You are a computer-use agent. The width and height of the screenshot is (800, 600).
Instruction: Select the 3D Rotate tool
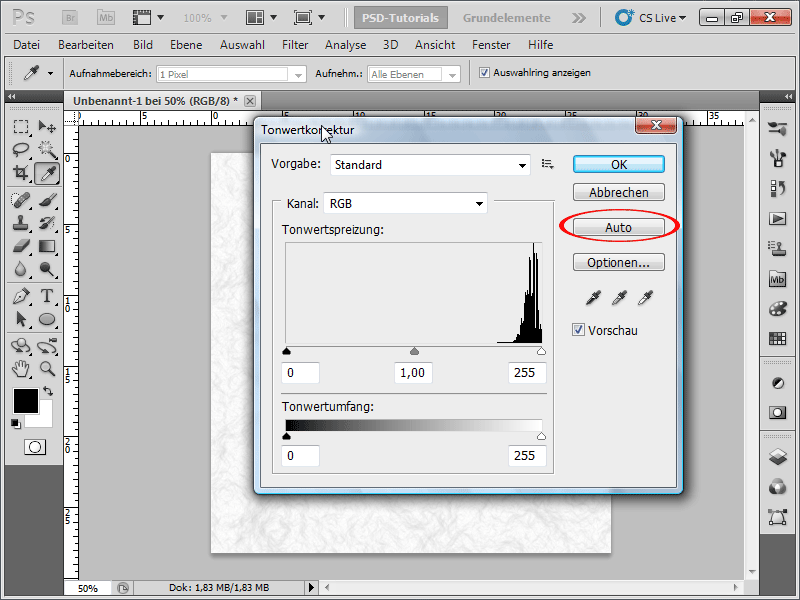point(20,346)
